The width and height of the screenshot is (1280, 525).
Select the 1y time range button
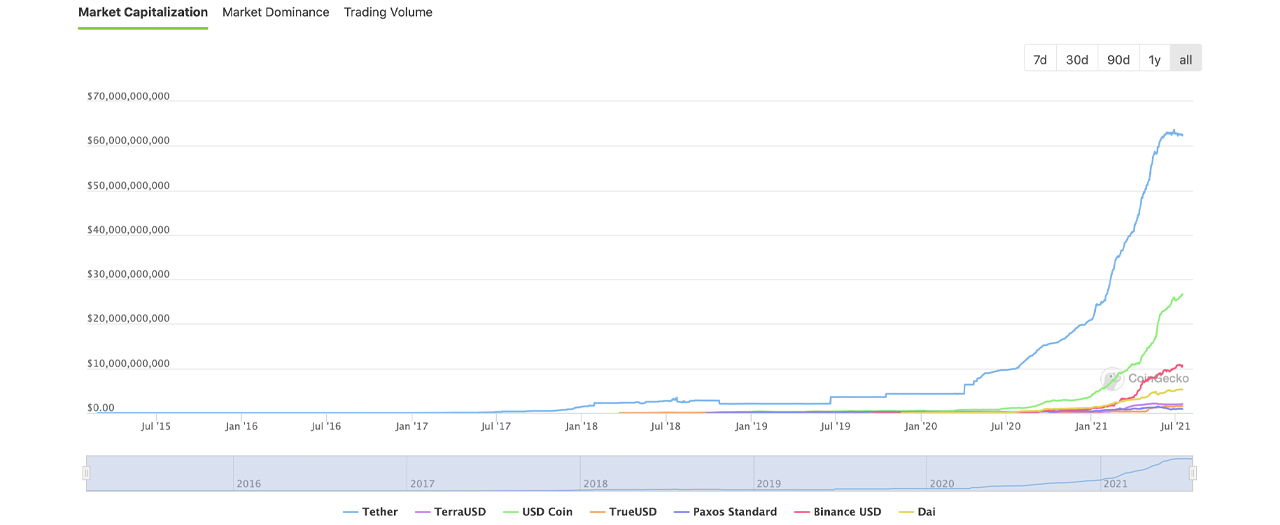1155,59
